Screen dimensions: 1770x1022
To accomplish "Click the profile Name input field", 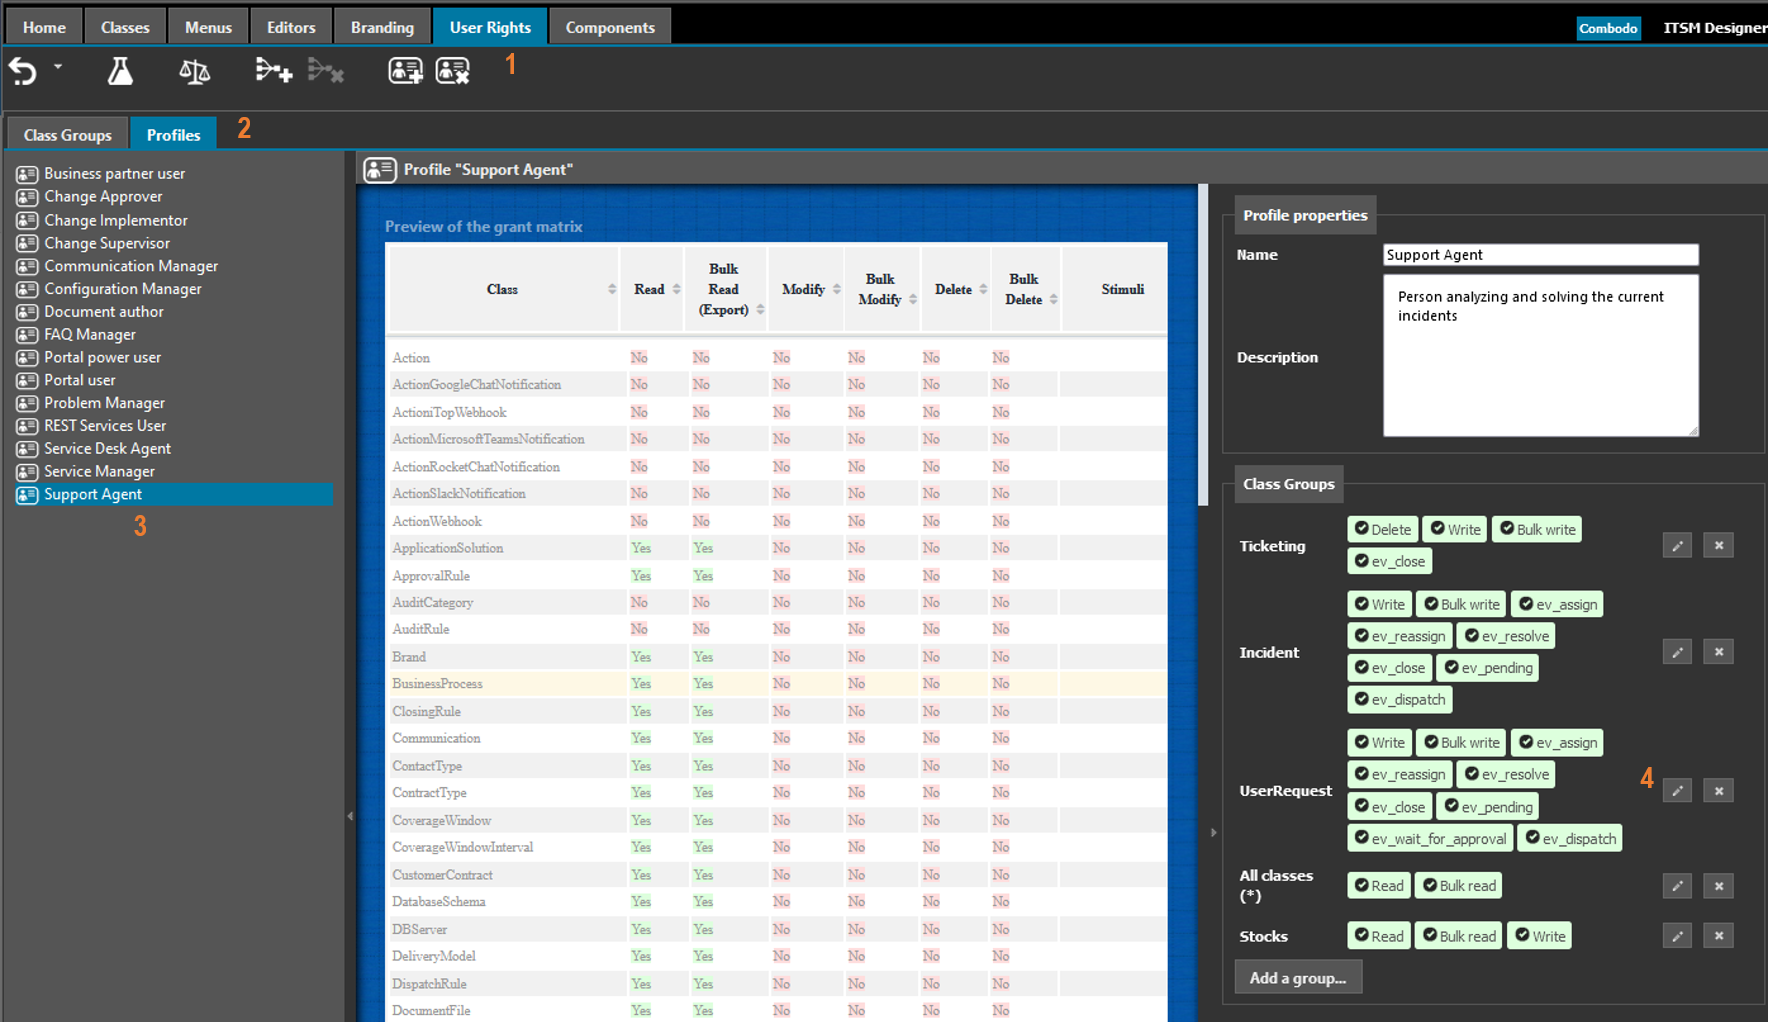I will (x=1539, y=255).
